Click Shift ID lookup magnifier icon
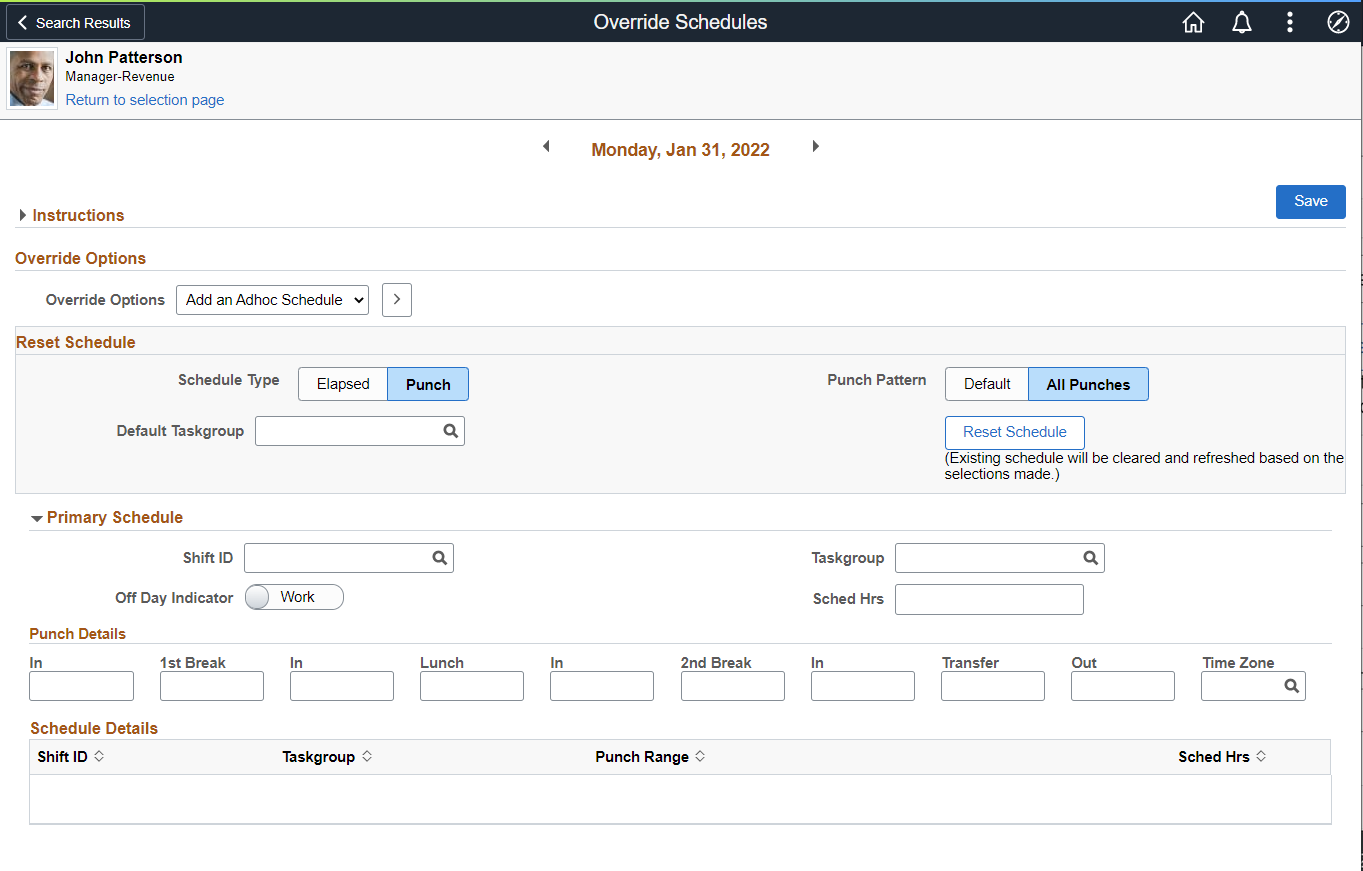Image resolution: width=1363 pixels, height=871 pixels. click(440, 558)
